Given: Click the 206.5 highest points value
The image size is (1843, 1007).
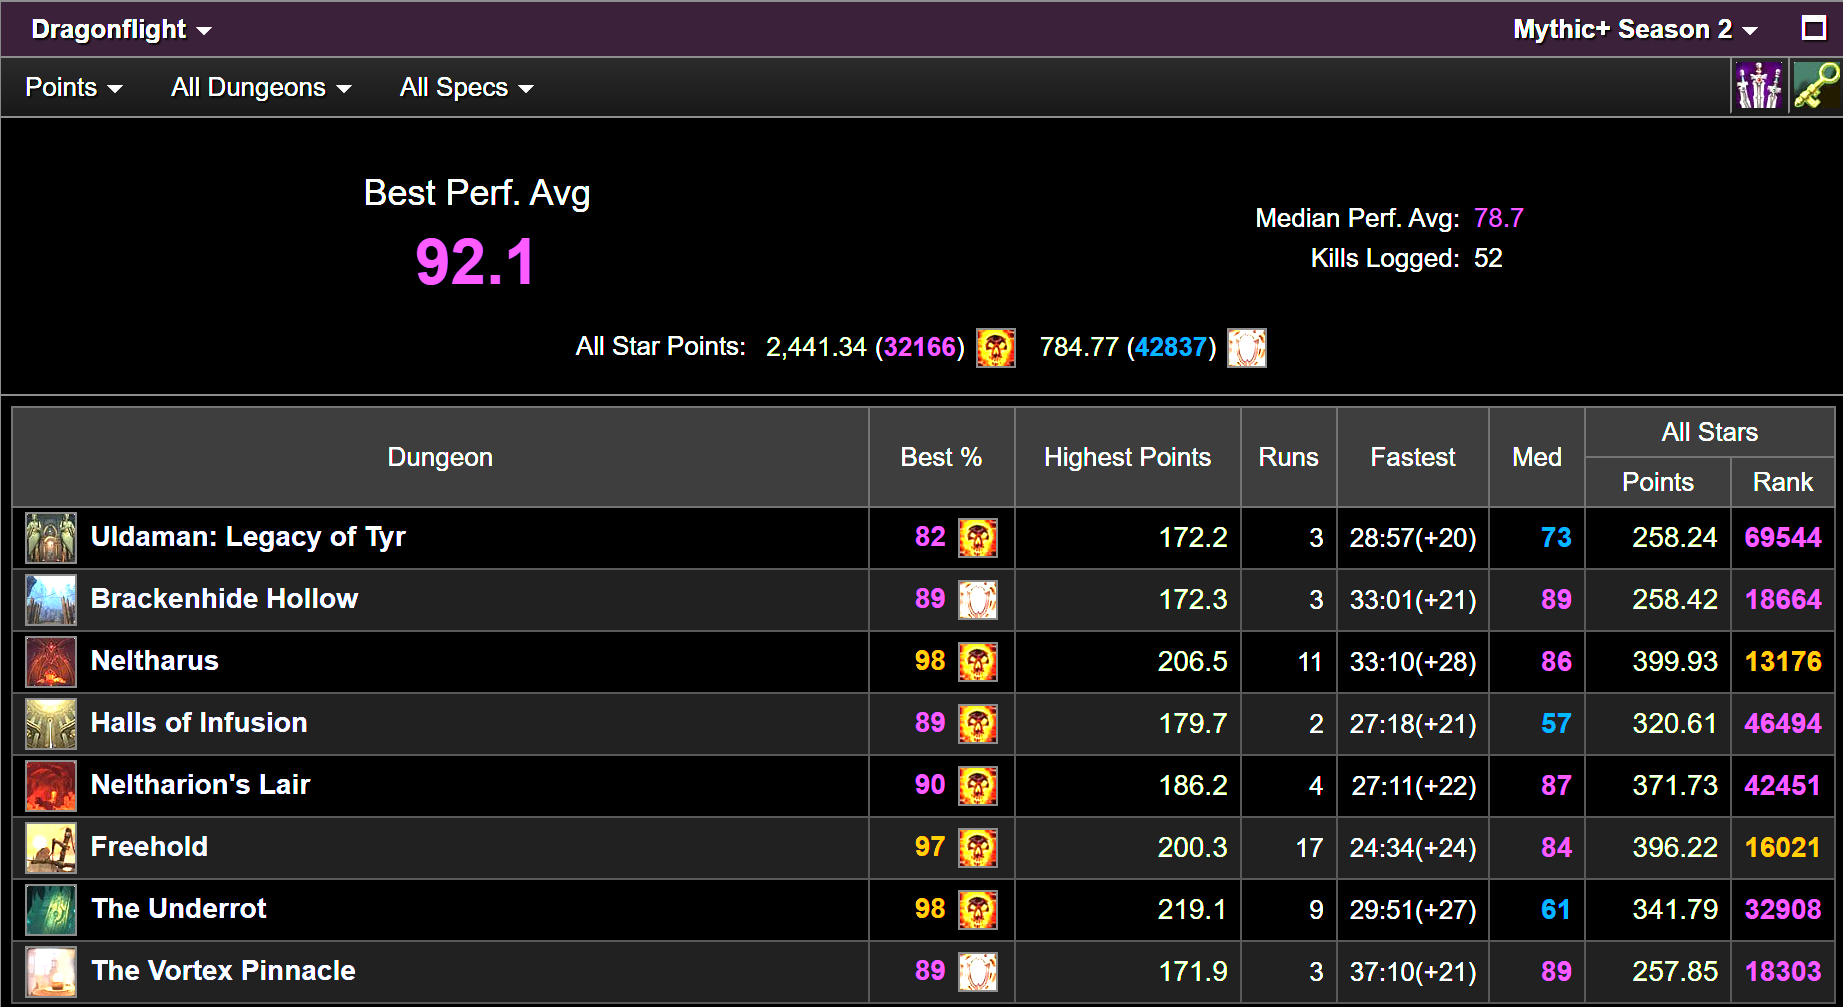Looking at the screenshot, I should [x=1192, y=661].
